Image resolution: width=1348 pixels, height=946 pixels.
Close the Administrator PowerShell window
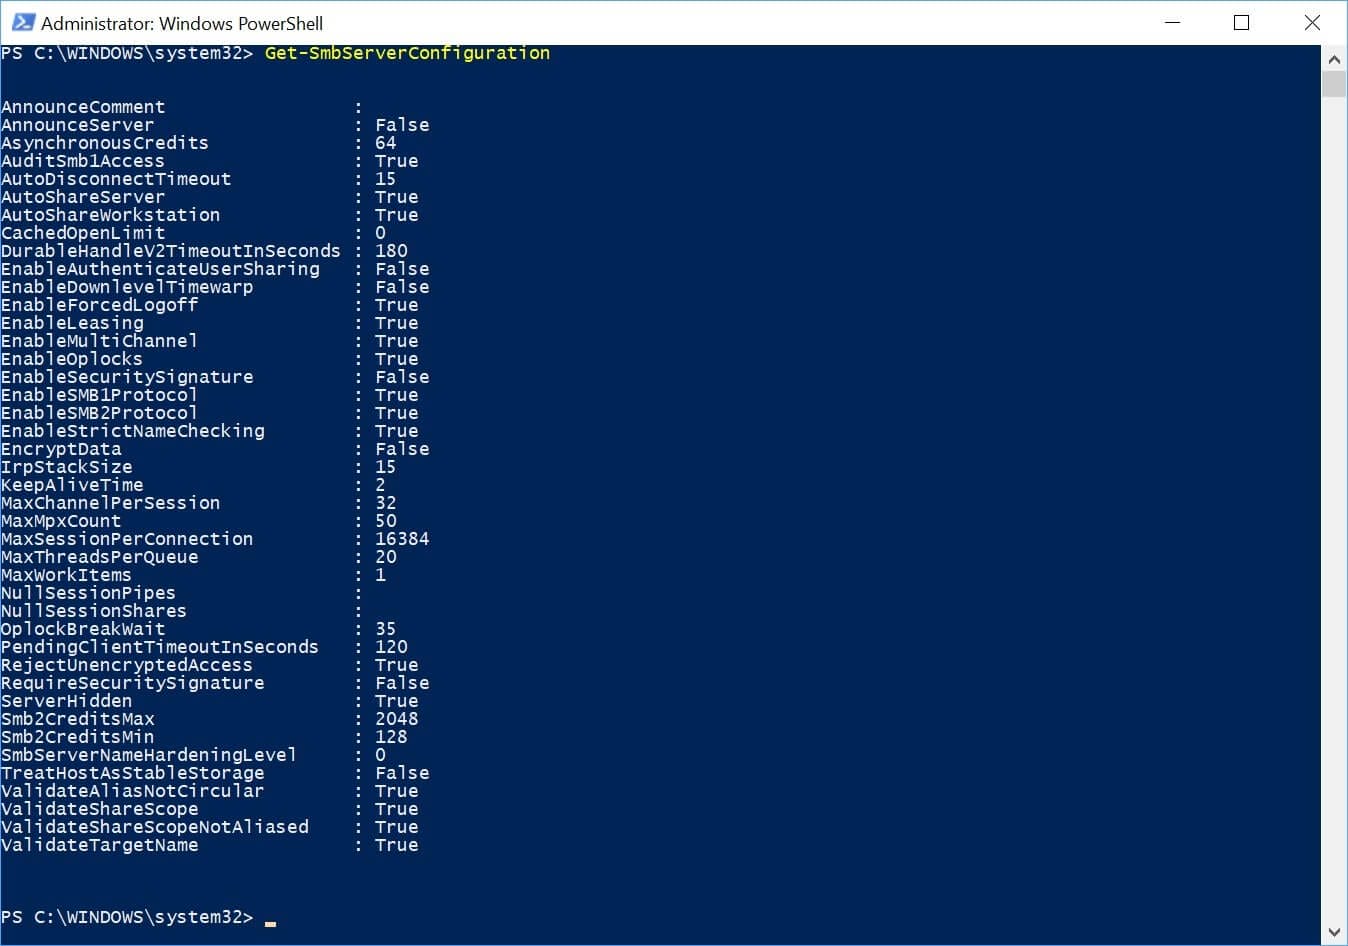tap(1312, 22)
